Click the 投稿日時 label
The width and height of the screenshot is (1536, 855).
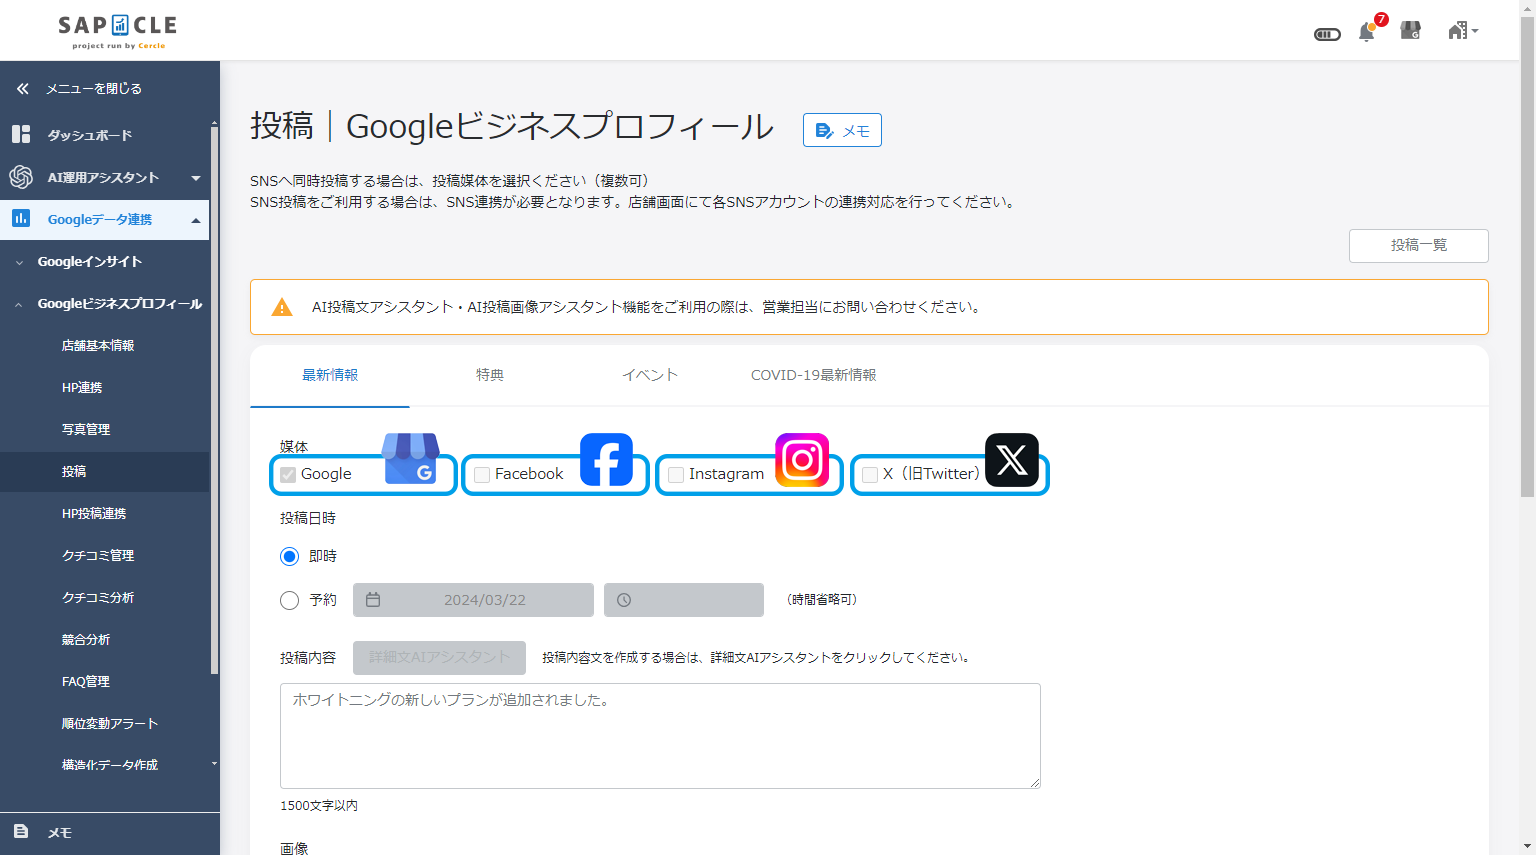click(x=308, y=518)
